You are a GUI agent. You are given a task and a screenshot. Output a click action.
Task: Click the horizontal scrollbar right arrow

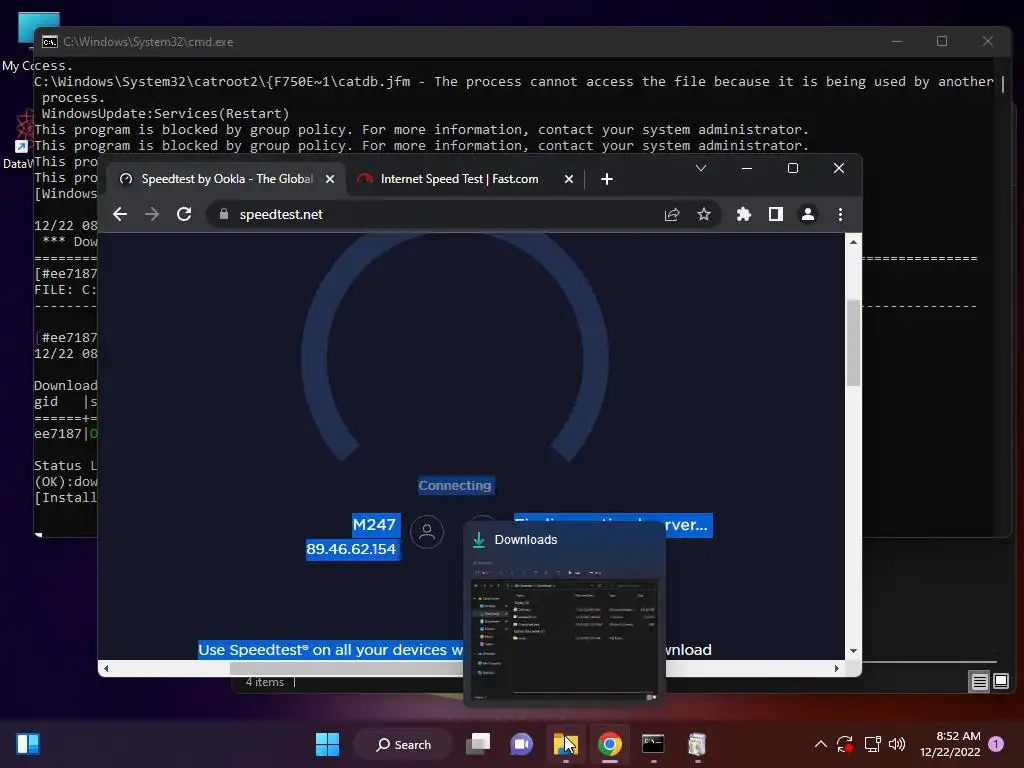click(837, 668)
